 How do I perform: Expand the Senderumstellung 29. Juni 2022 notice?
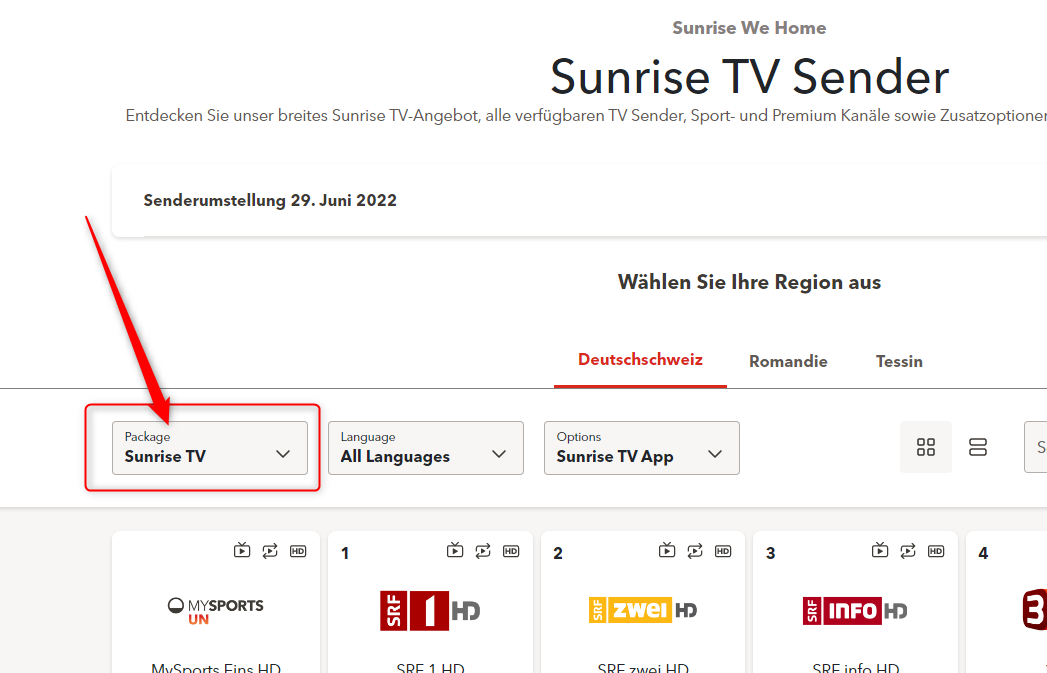pos(580,200)
